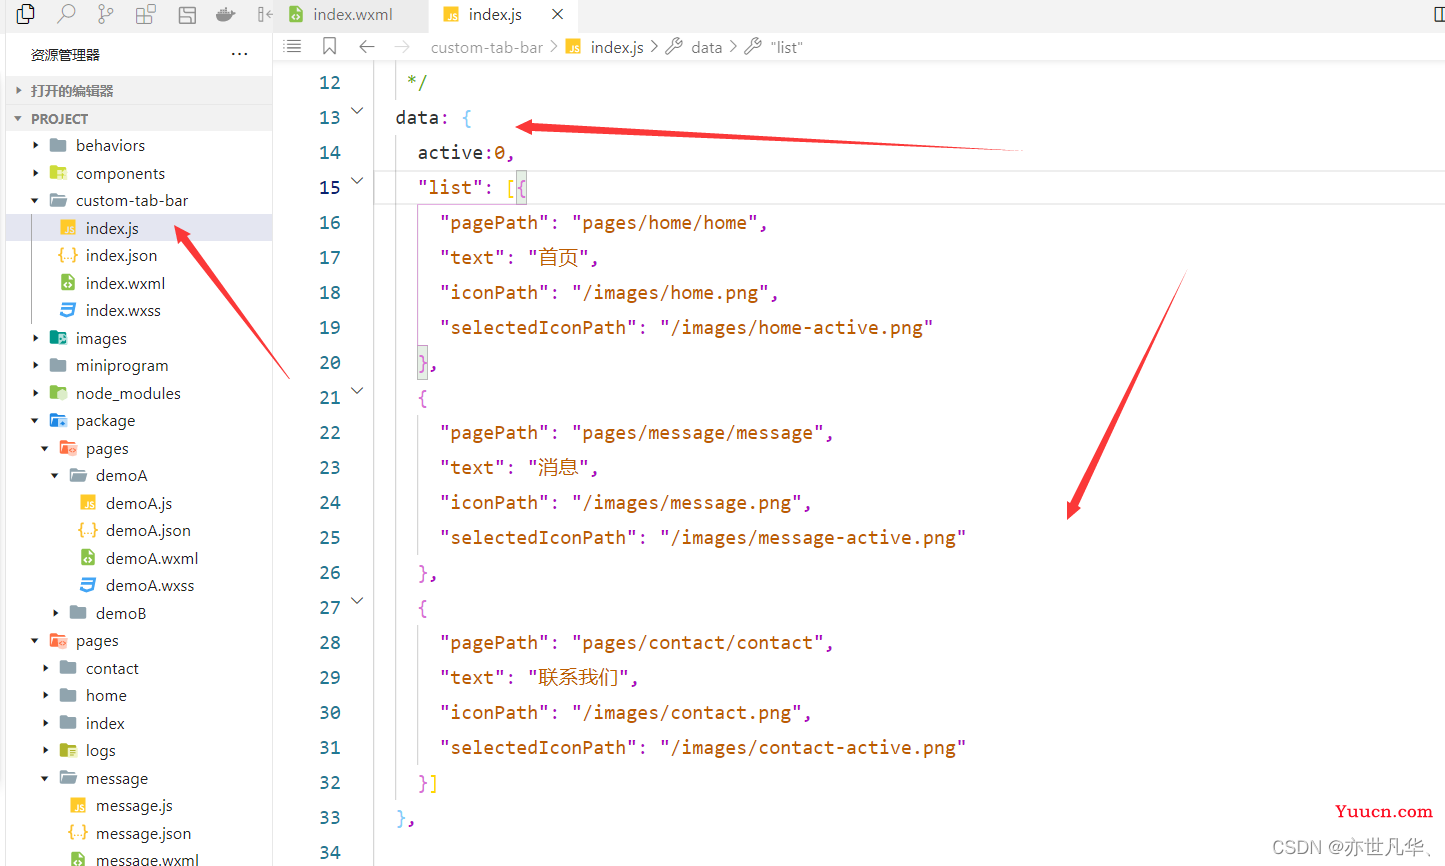Image resolution: width=1445 pixels, height=866 pixels.
Task: Expand the logs folder
Action: point(138,750)
